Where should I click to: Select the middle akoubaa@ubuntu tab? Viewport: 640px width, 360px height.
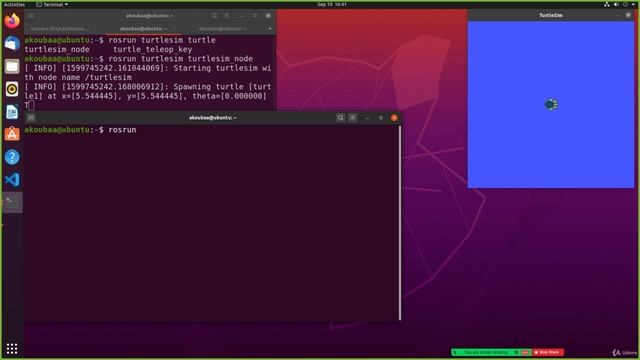pos(143,29)
